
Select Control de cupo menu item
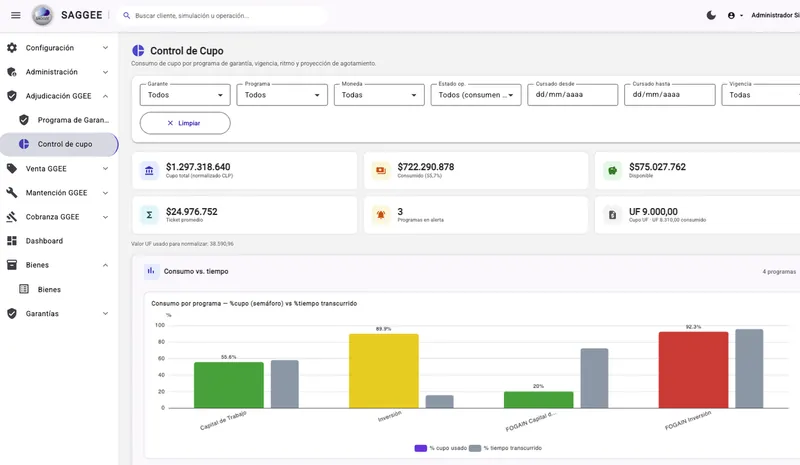point(59,144)
